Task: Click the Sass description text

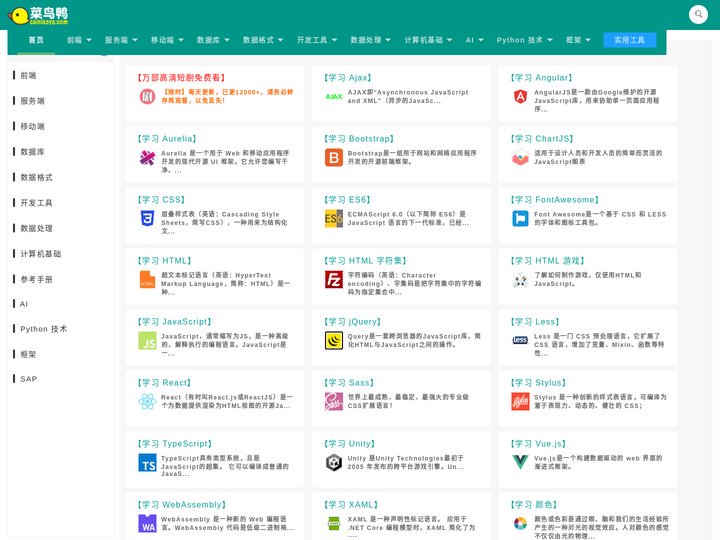Action: pos(408,401)
